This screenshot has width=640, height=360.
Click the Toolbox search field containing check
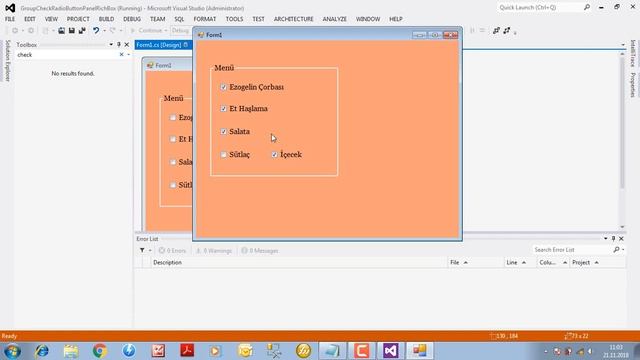pyautogui.click(x=67, y=54)
